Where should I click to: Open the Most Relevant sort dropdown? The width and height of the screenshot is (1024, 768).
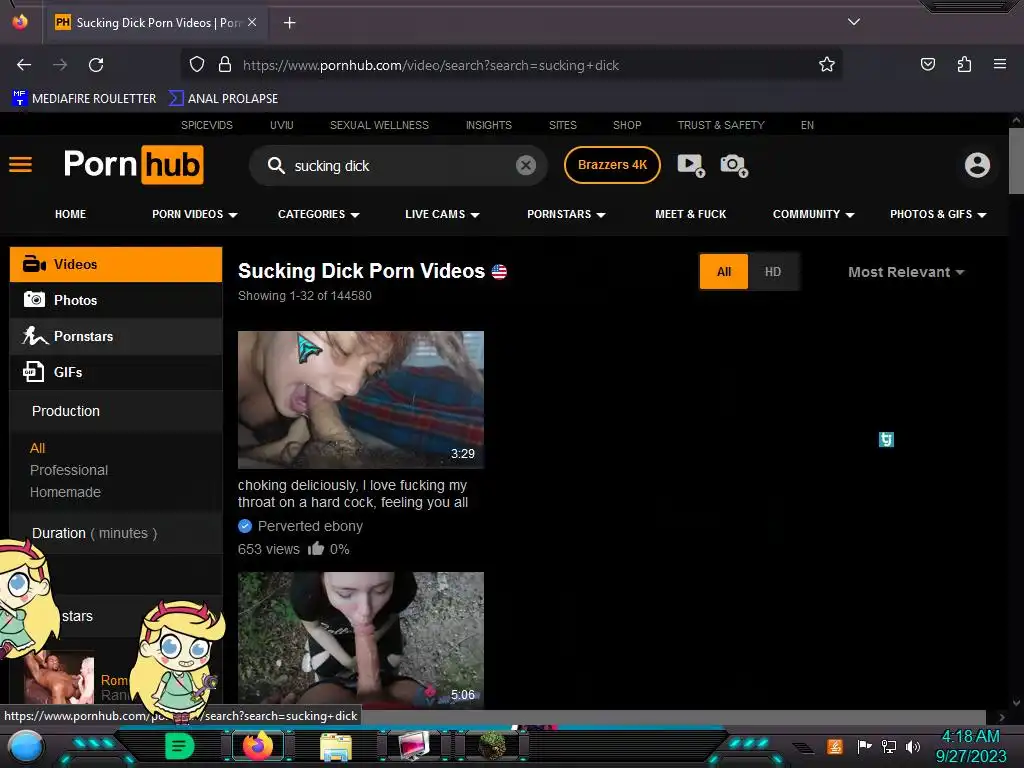pos(906,272)
